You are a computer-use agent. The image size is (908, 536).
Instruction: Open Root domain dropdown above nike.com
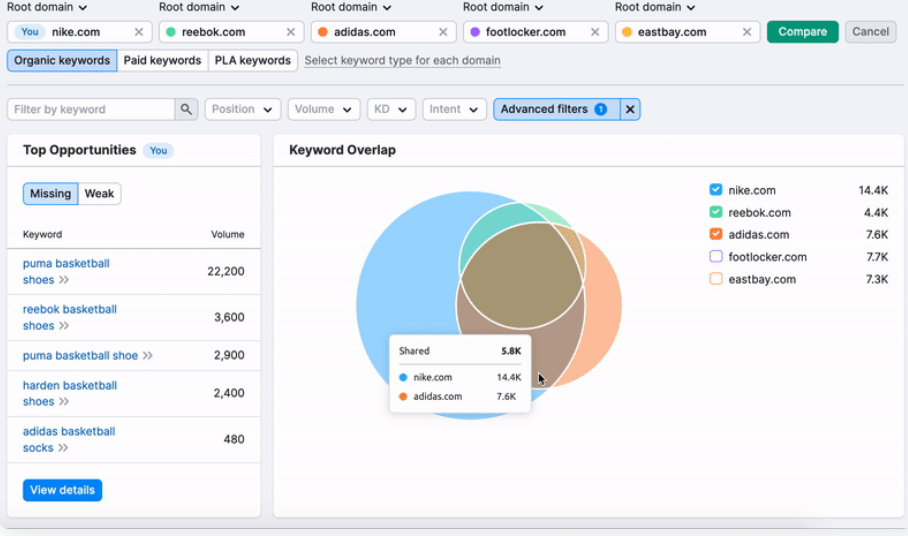click(x=47, y=8)
